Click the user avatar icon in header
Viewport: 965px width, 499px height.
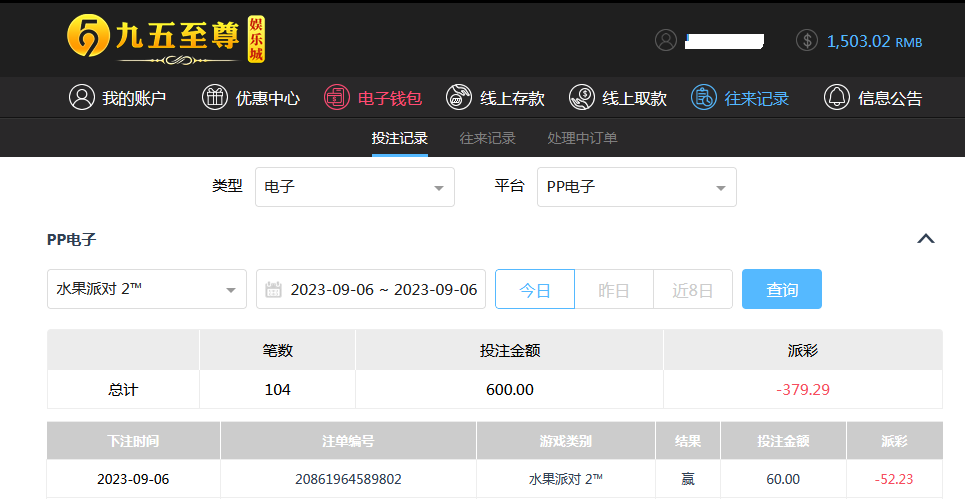coord(665,41)
